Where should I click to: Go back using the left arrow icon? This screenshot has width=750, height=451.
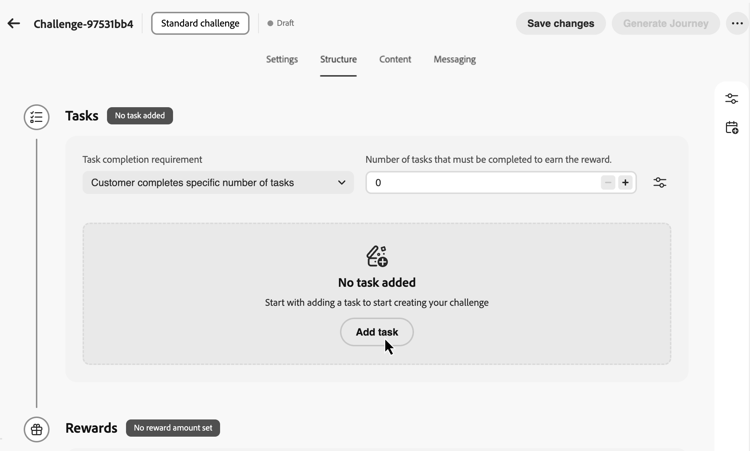[14, 23]
